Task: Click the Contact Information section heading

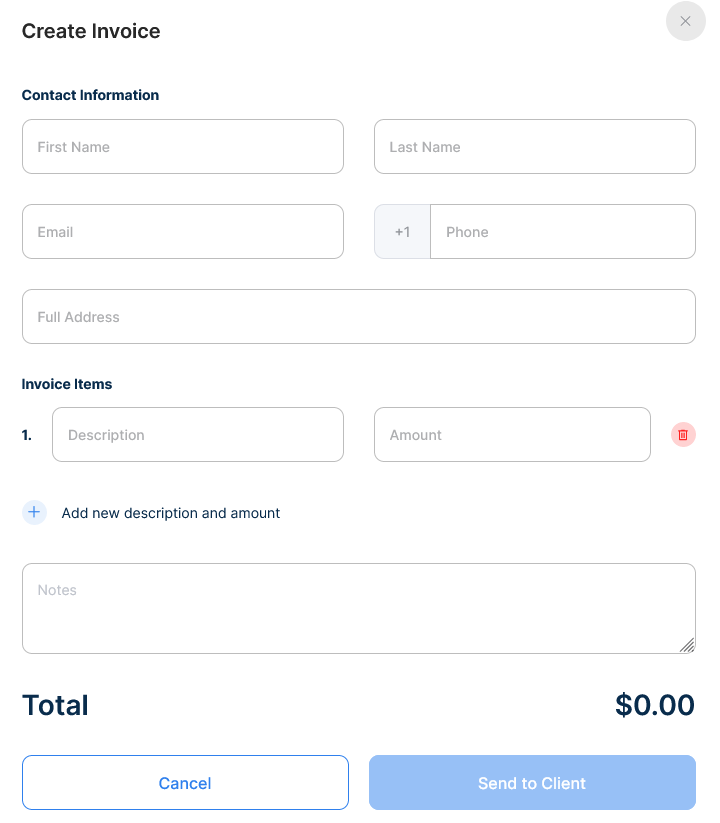Action: click(90, 95)
